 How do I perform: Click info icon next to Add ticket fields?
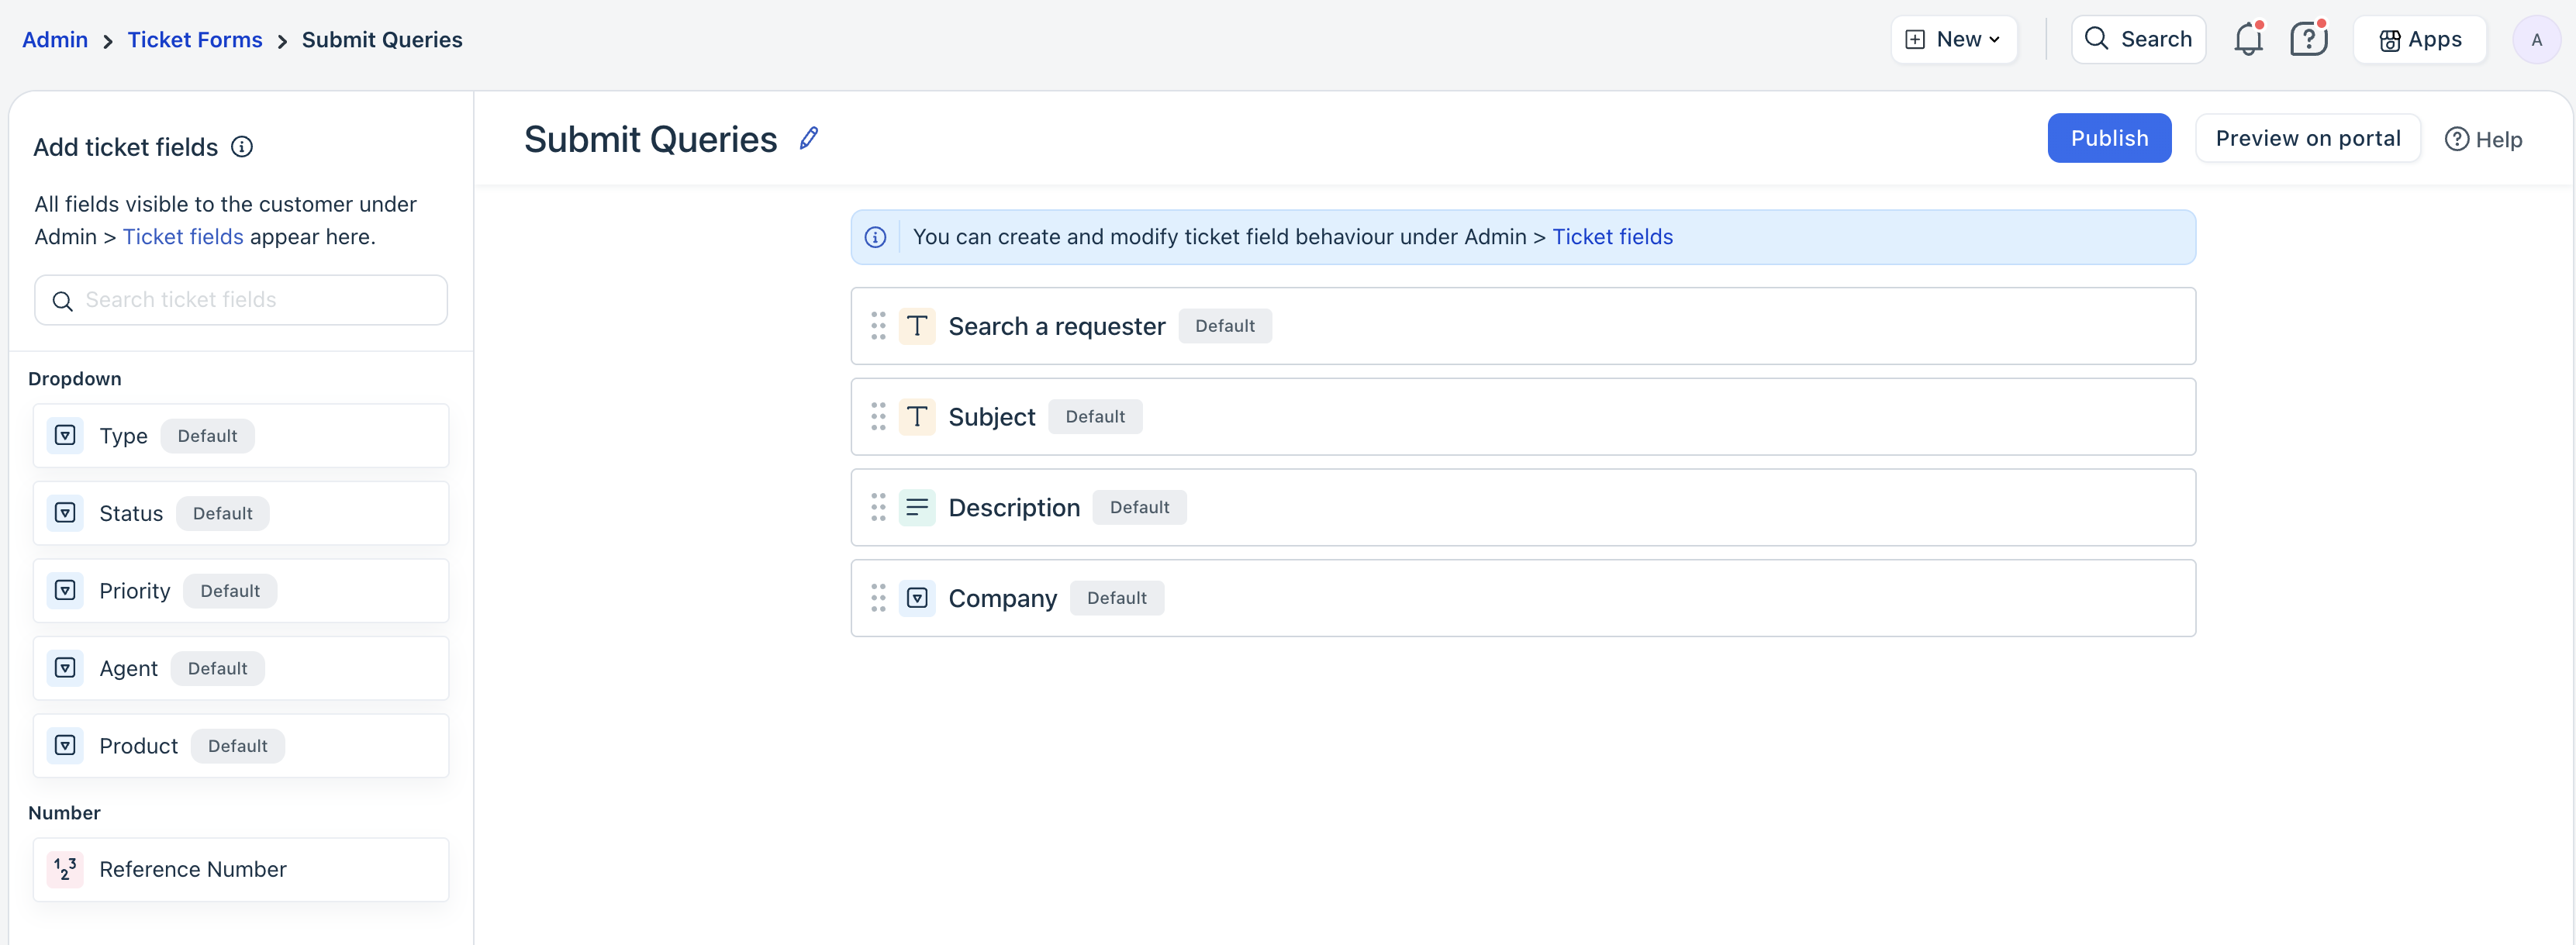point(242,147)
